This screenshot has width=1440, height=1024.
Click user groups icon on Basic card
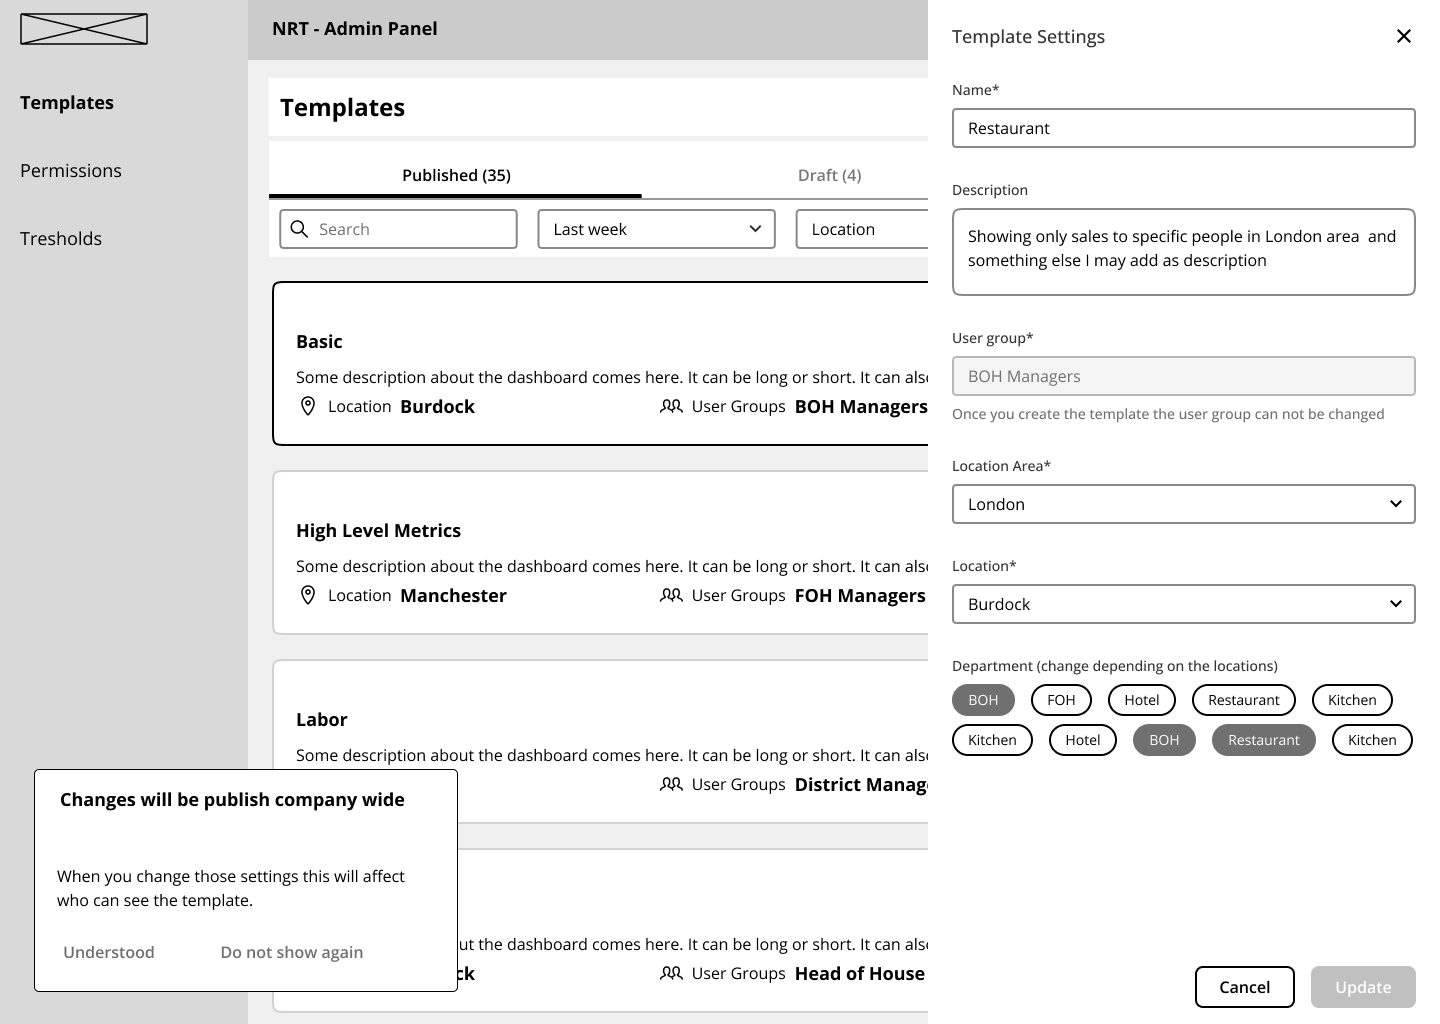point(671,406)
